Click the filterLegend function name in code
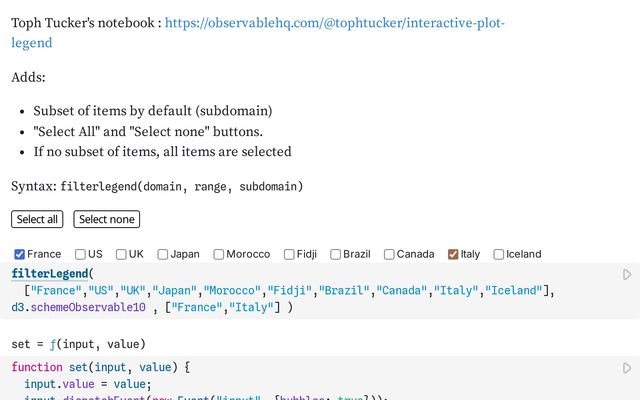The height and width of the screenshot is (400, 640). pos(50,274)
